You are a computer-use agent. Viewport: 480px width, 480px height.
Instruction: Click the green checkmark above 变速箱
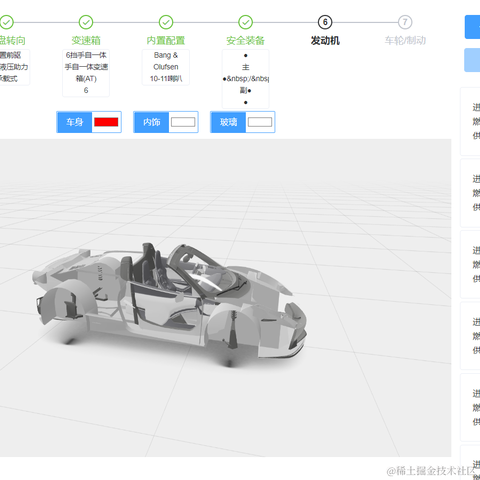tap(86, 22)
